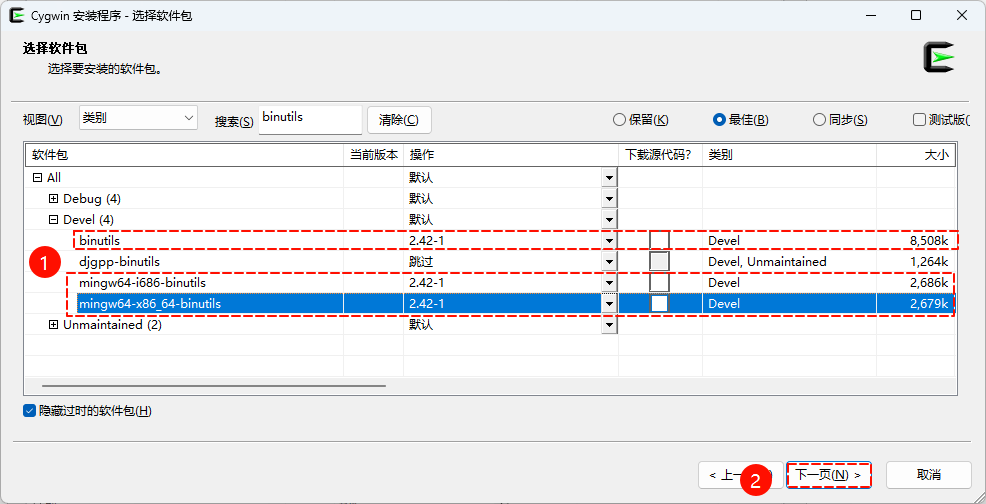The width and height of the screenshot is (986, 504).
Task: Expand the Debug (4) category
Action: 53,199
